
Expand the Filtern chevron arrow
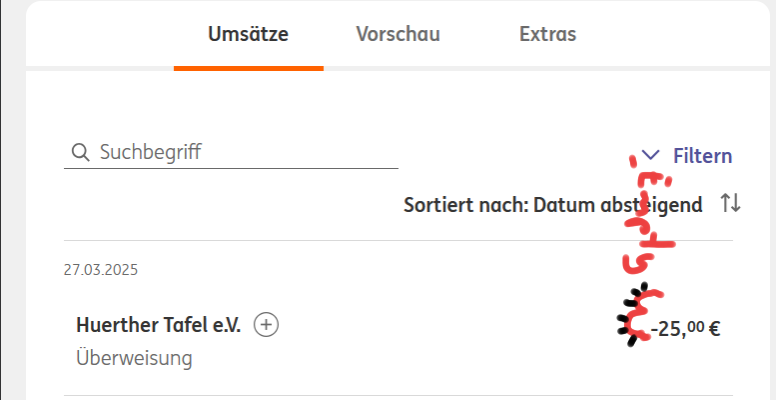[x=651, y=156]
